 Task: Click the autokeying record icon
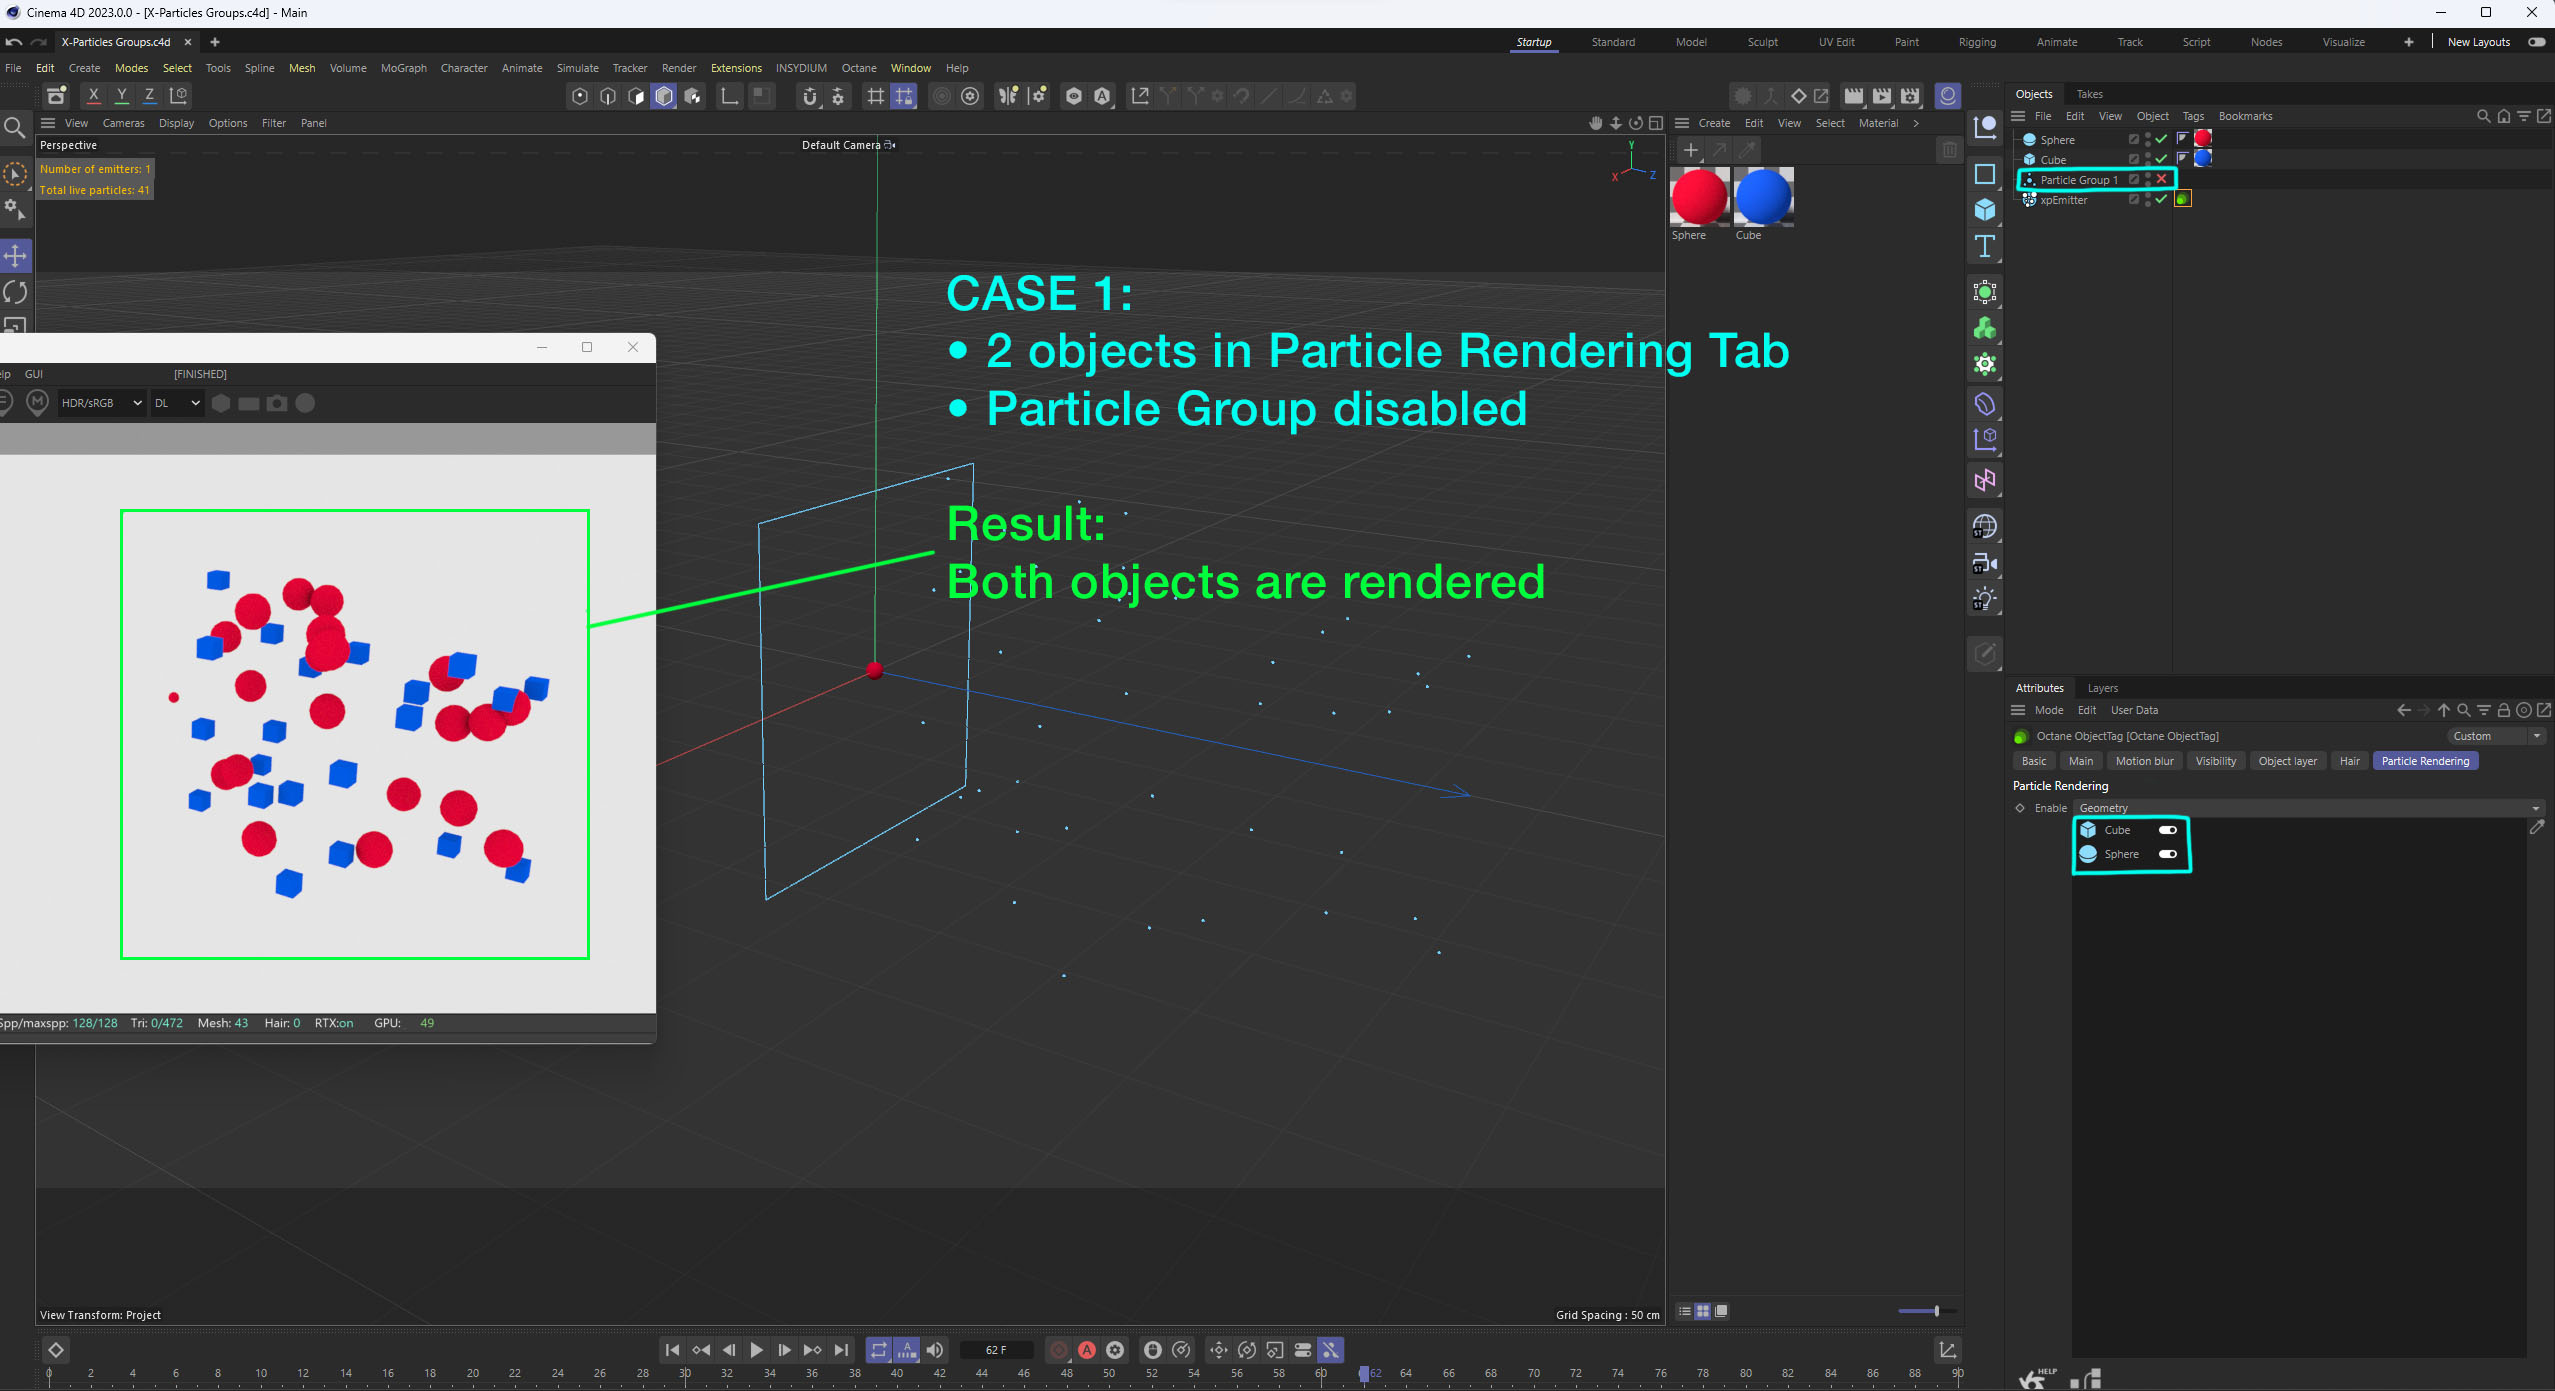1087,1350
